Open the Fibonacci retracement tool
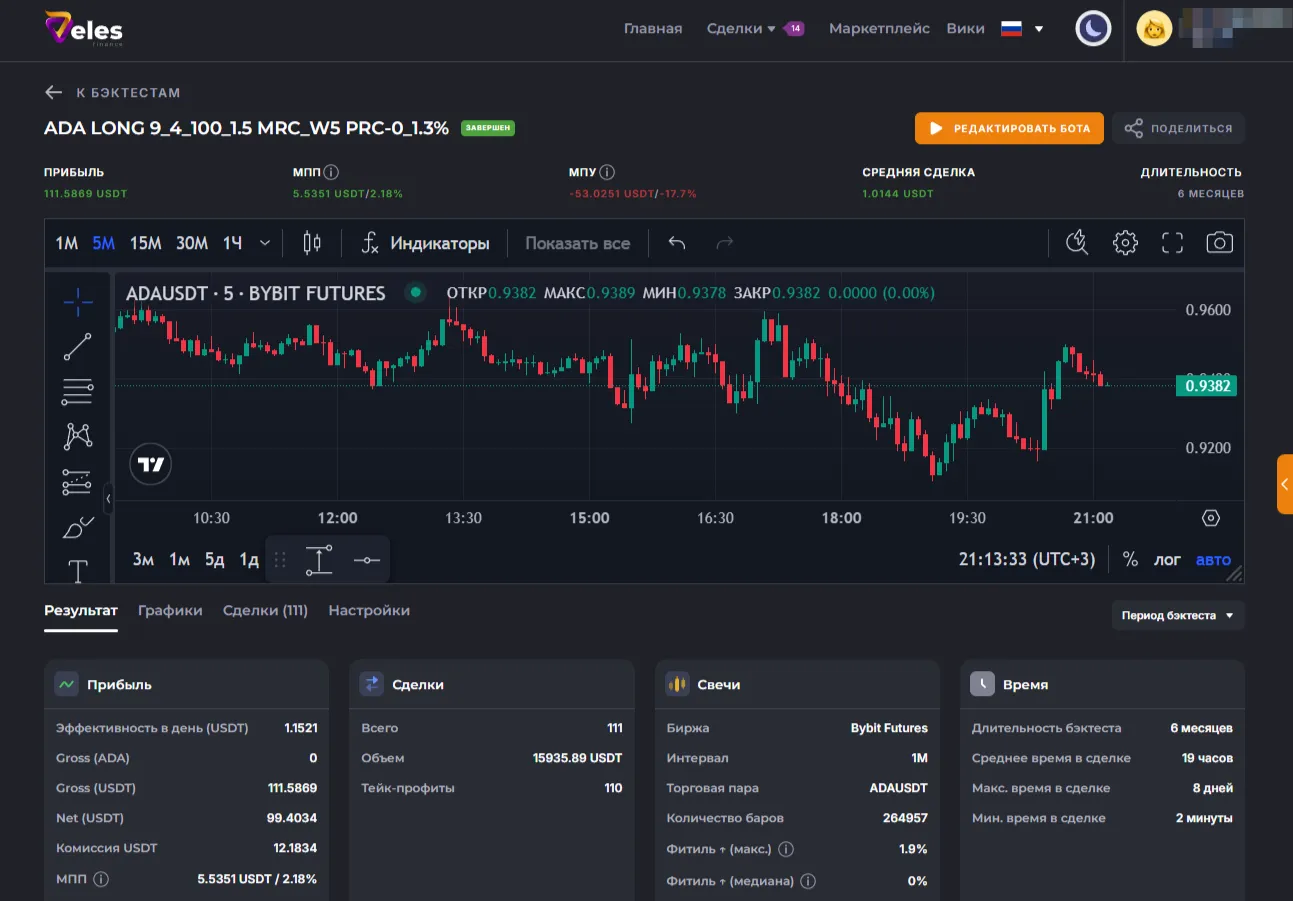The height and width of the screenshot is (901, 1293). [x=78, y=391]
